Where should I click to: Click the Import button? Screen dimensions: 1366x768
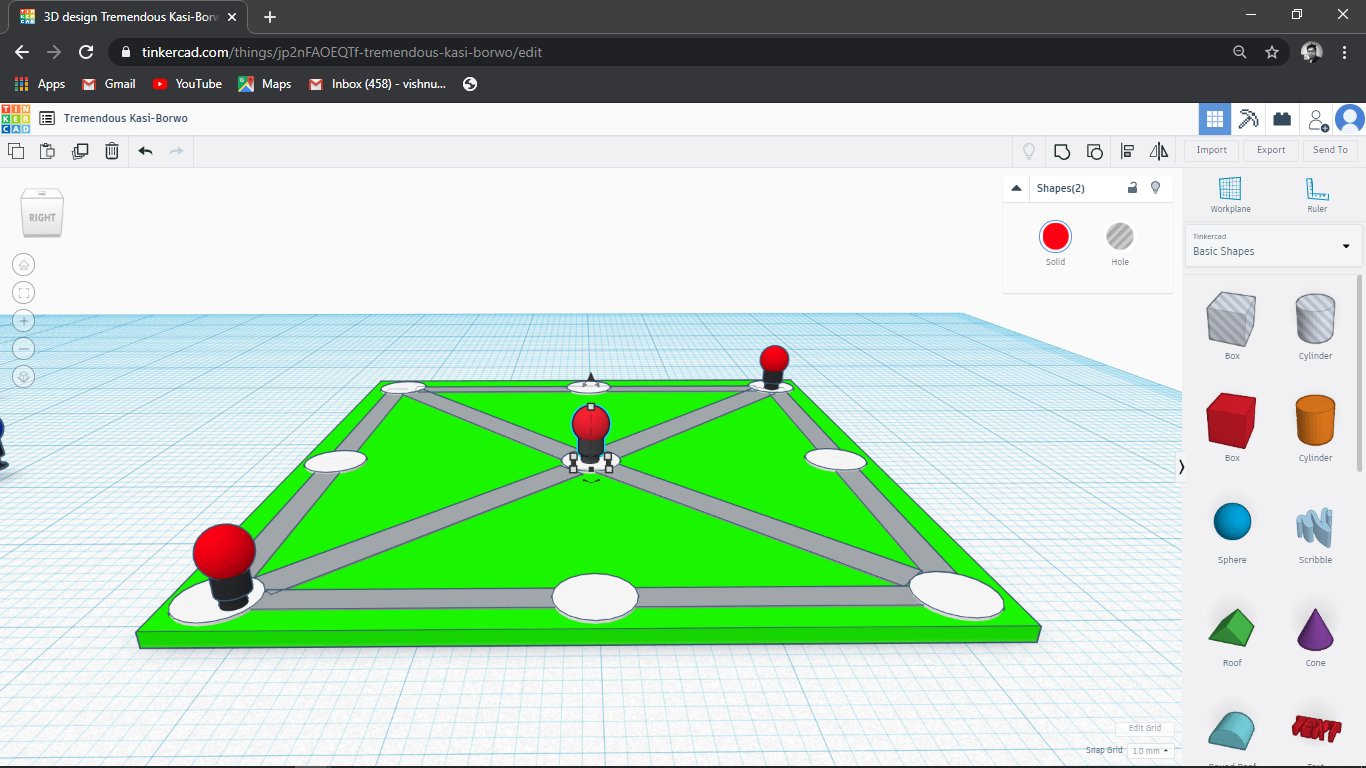[1211, 150]
